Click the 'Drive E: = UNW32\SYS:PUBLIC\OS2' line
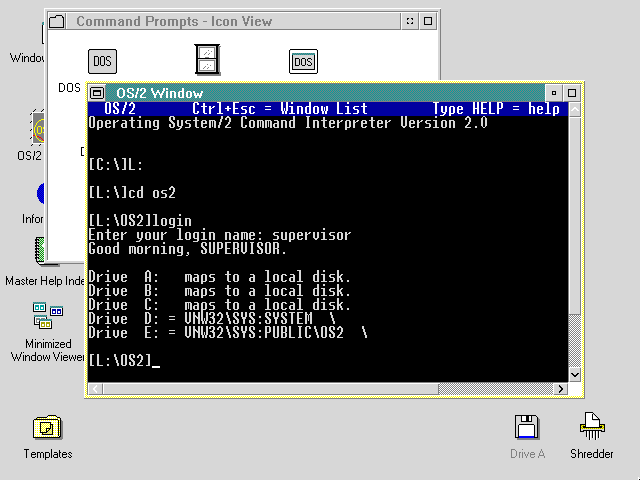This screenshot has width=640, height=480. pos(228,333)
